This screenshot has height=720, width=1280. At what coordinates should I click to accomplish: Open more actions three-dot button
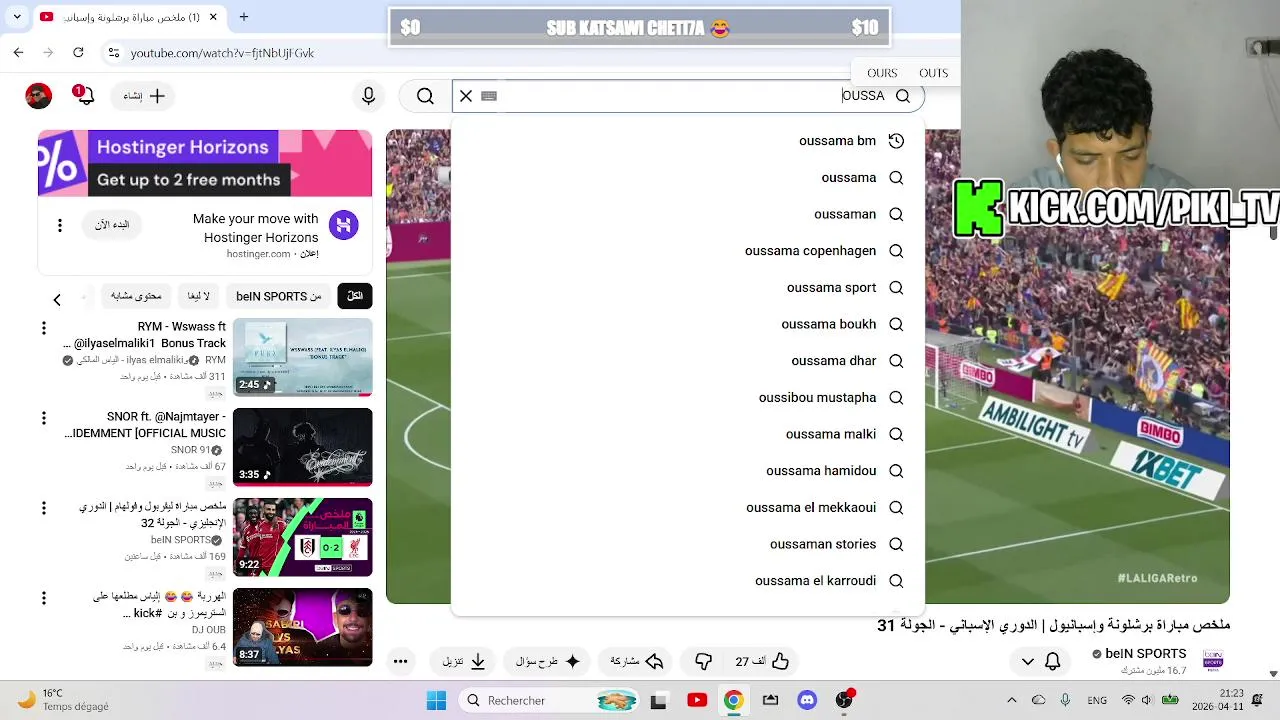click(x=400, y=661)
